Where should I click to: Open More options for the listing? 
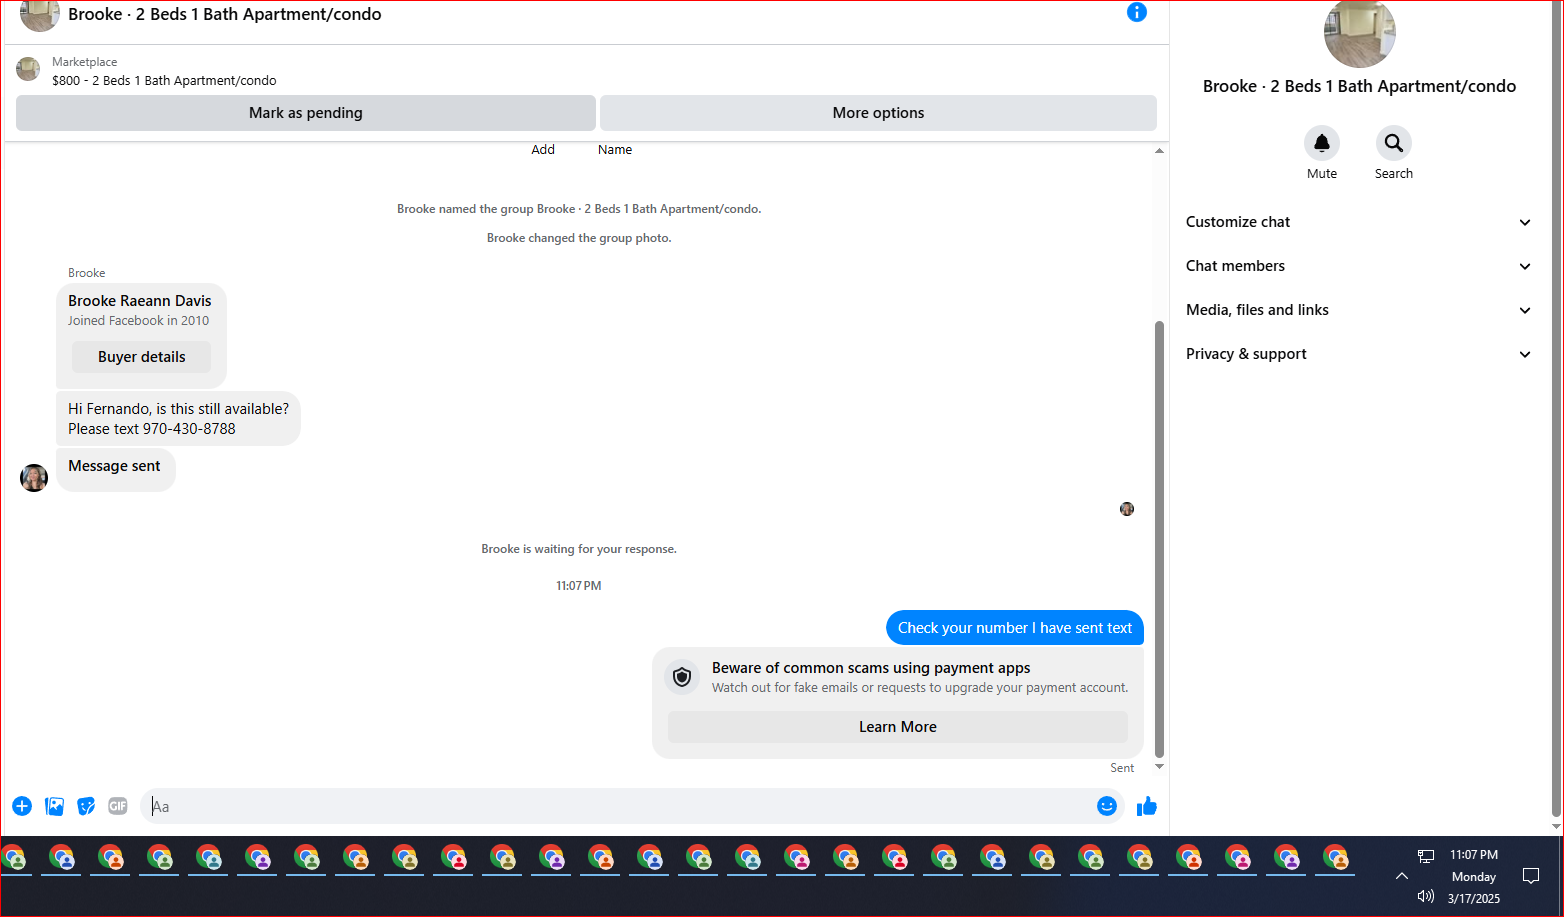[878, 113]
